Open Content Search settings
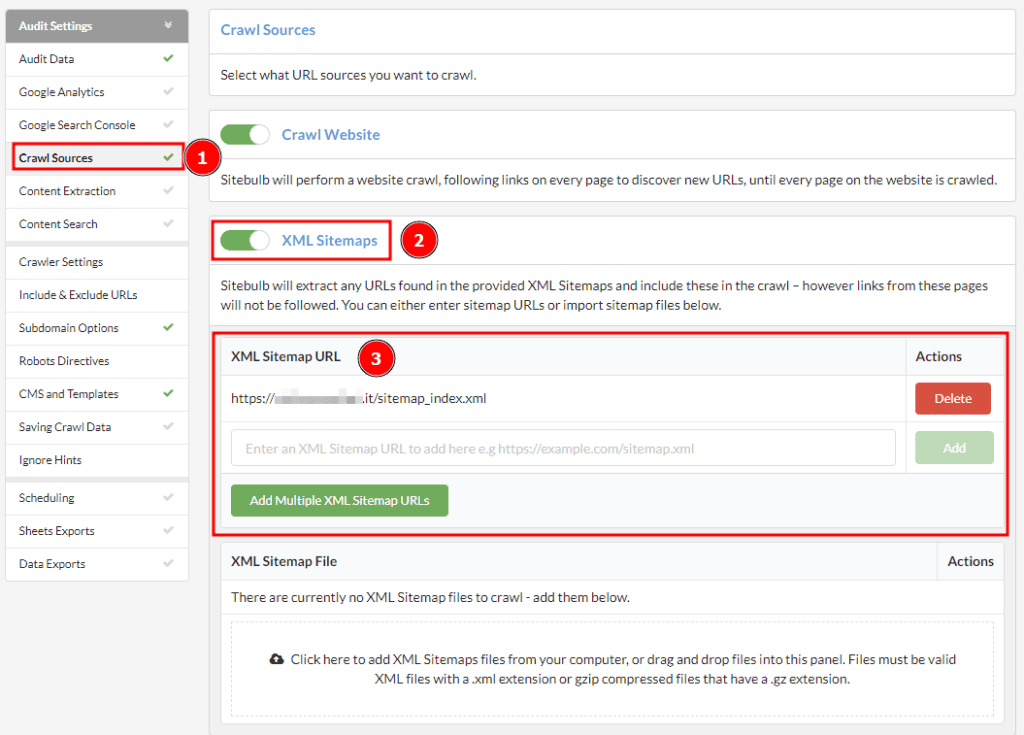Image resolution: width=1024 pixels, height=735 pixels. 97,224
